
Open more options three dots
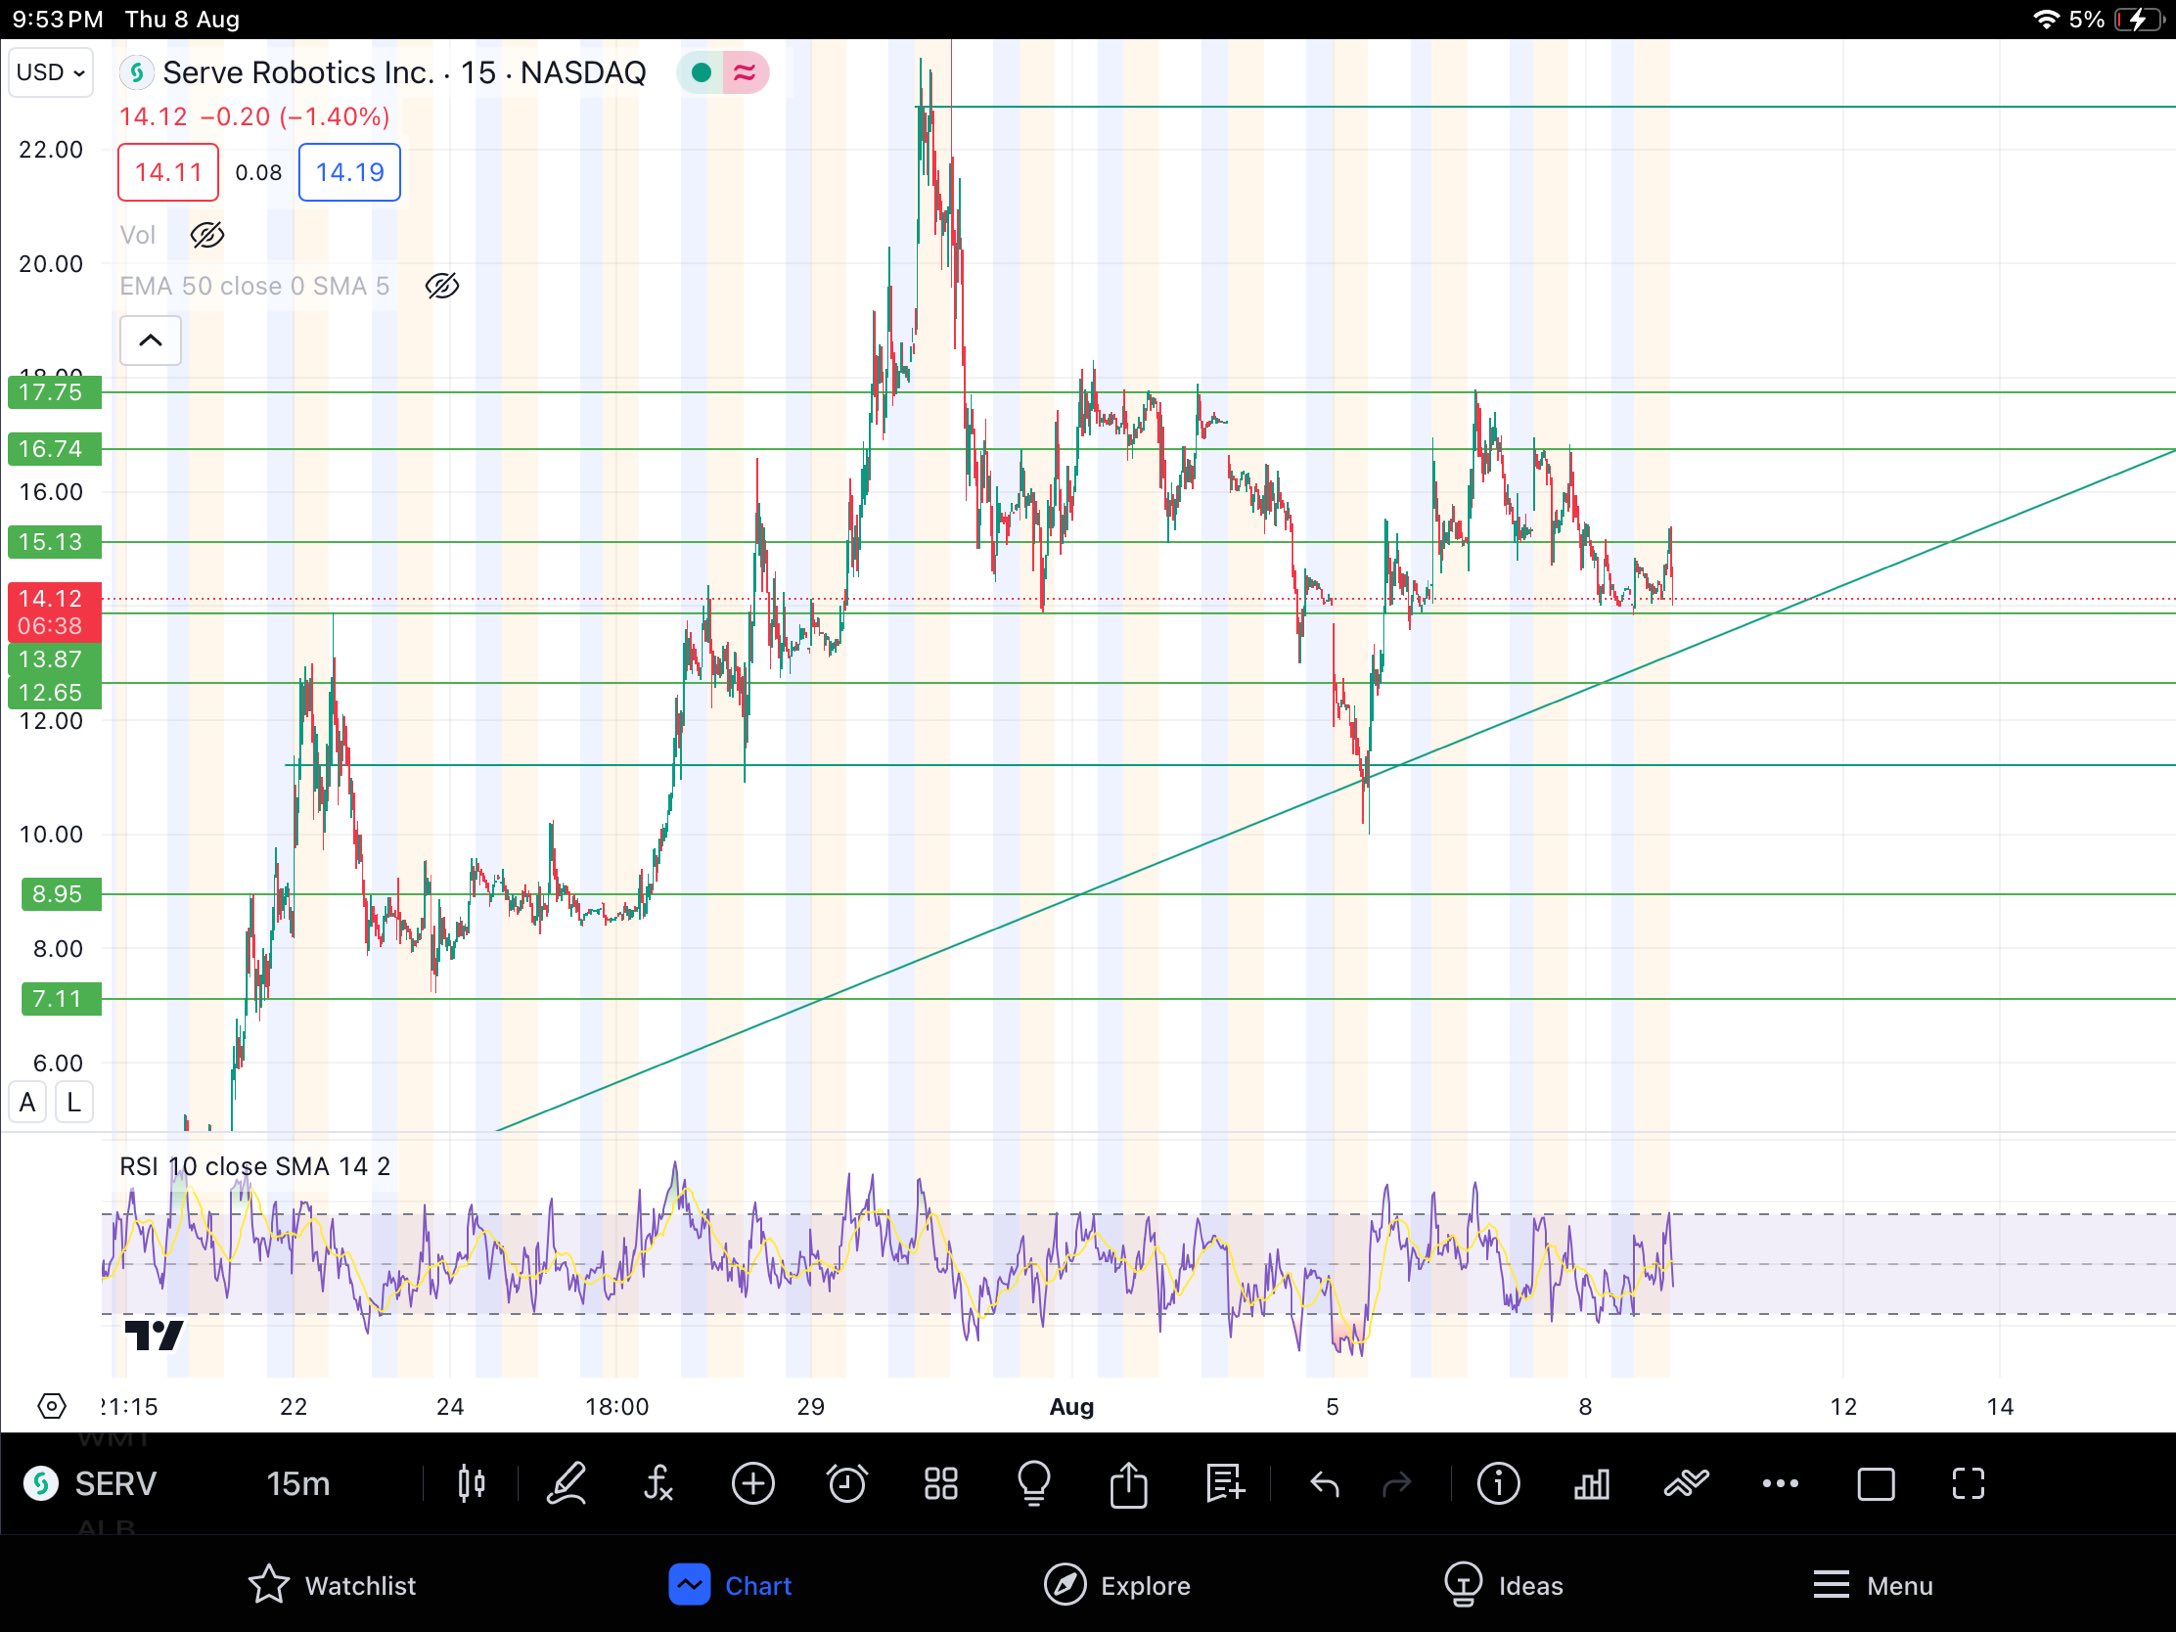(1780, 1483)
